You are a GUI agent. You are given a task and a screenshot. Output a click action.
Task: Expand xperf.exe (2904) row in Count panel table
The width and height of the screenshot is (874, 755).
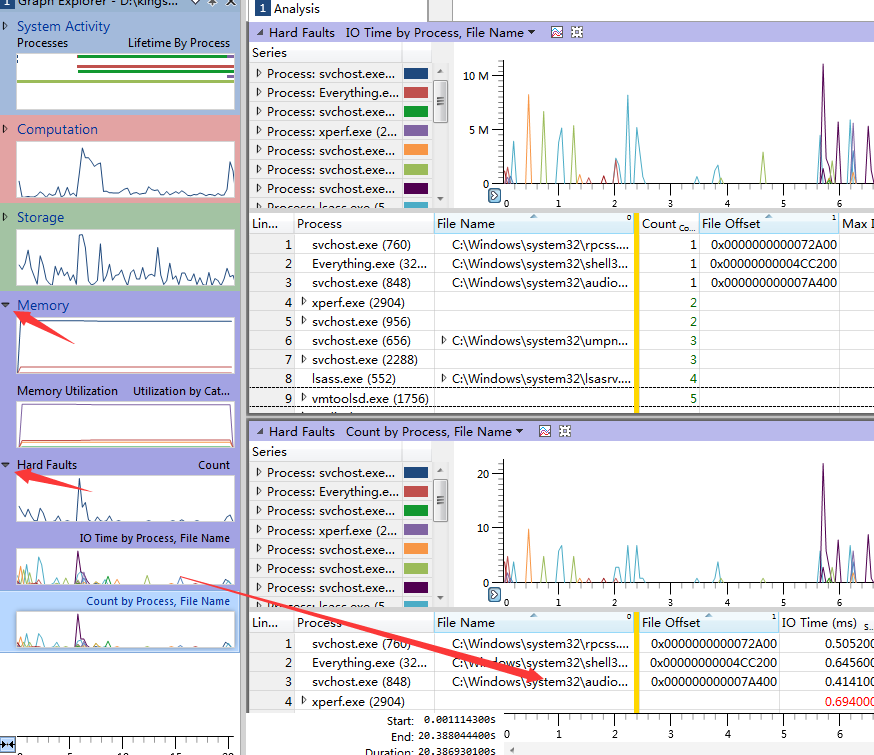pos(304,701)
